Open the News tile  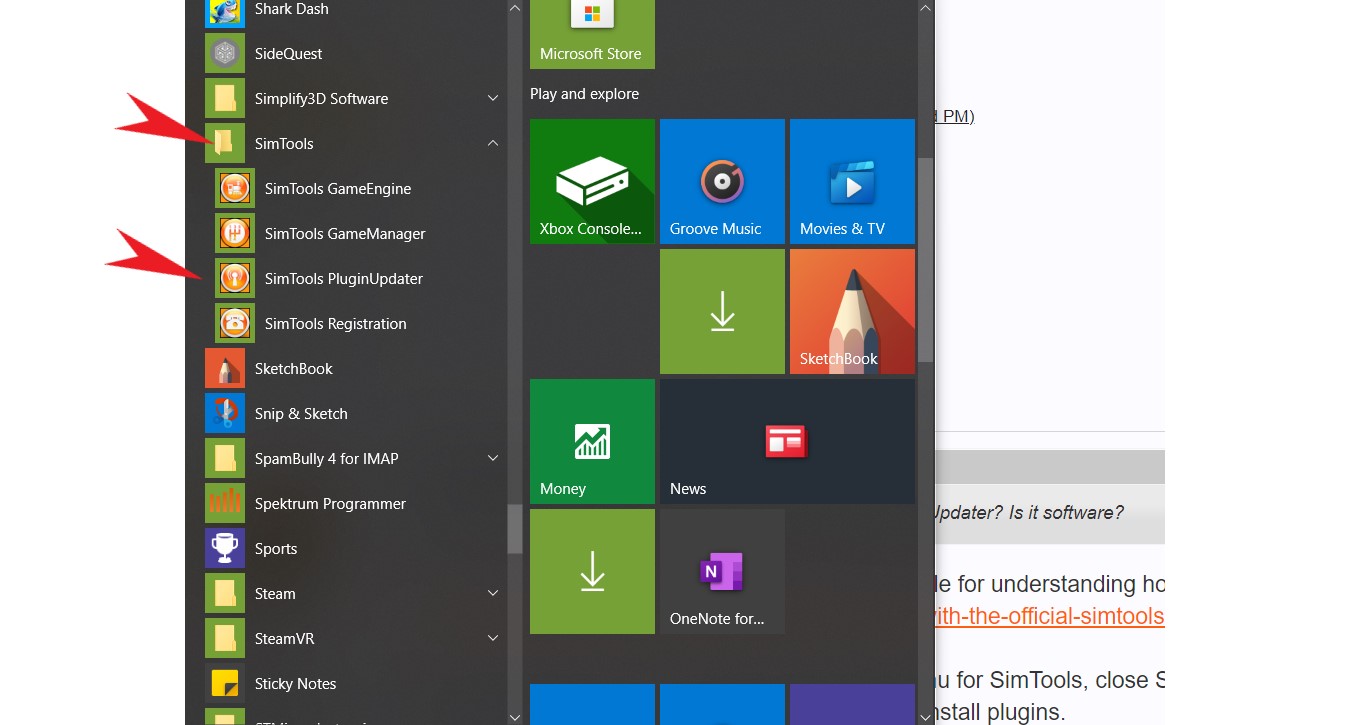click(x=787, y=441)
